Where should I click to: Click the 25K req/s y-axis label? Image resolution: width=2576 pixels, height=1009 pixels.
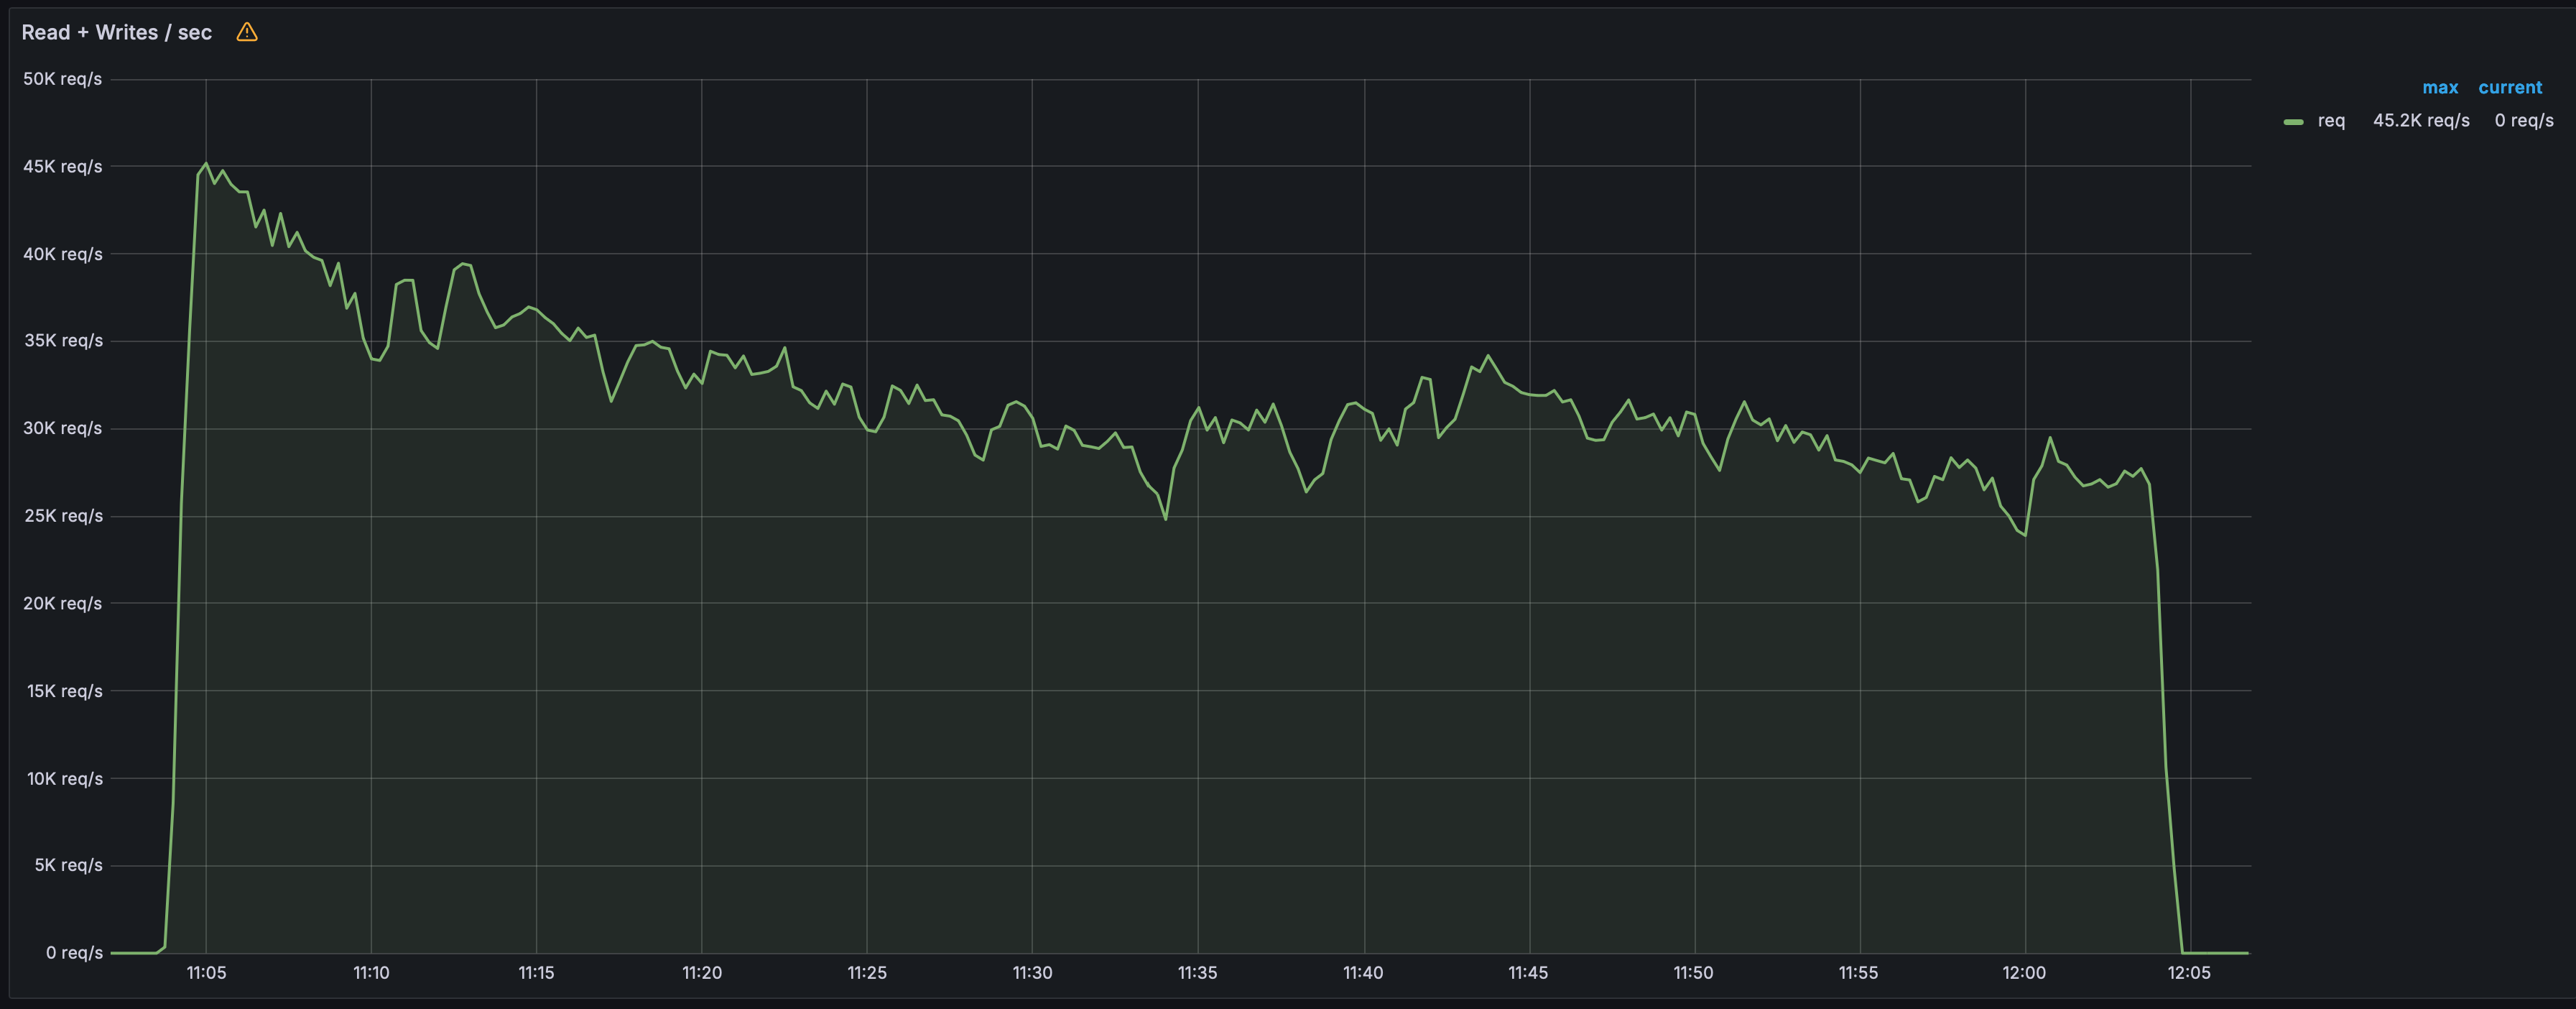pos(63,516)
